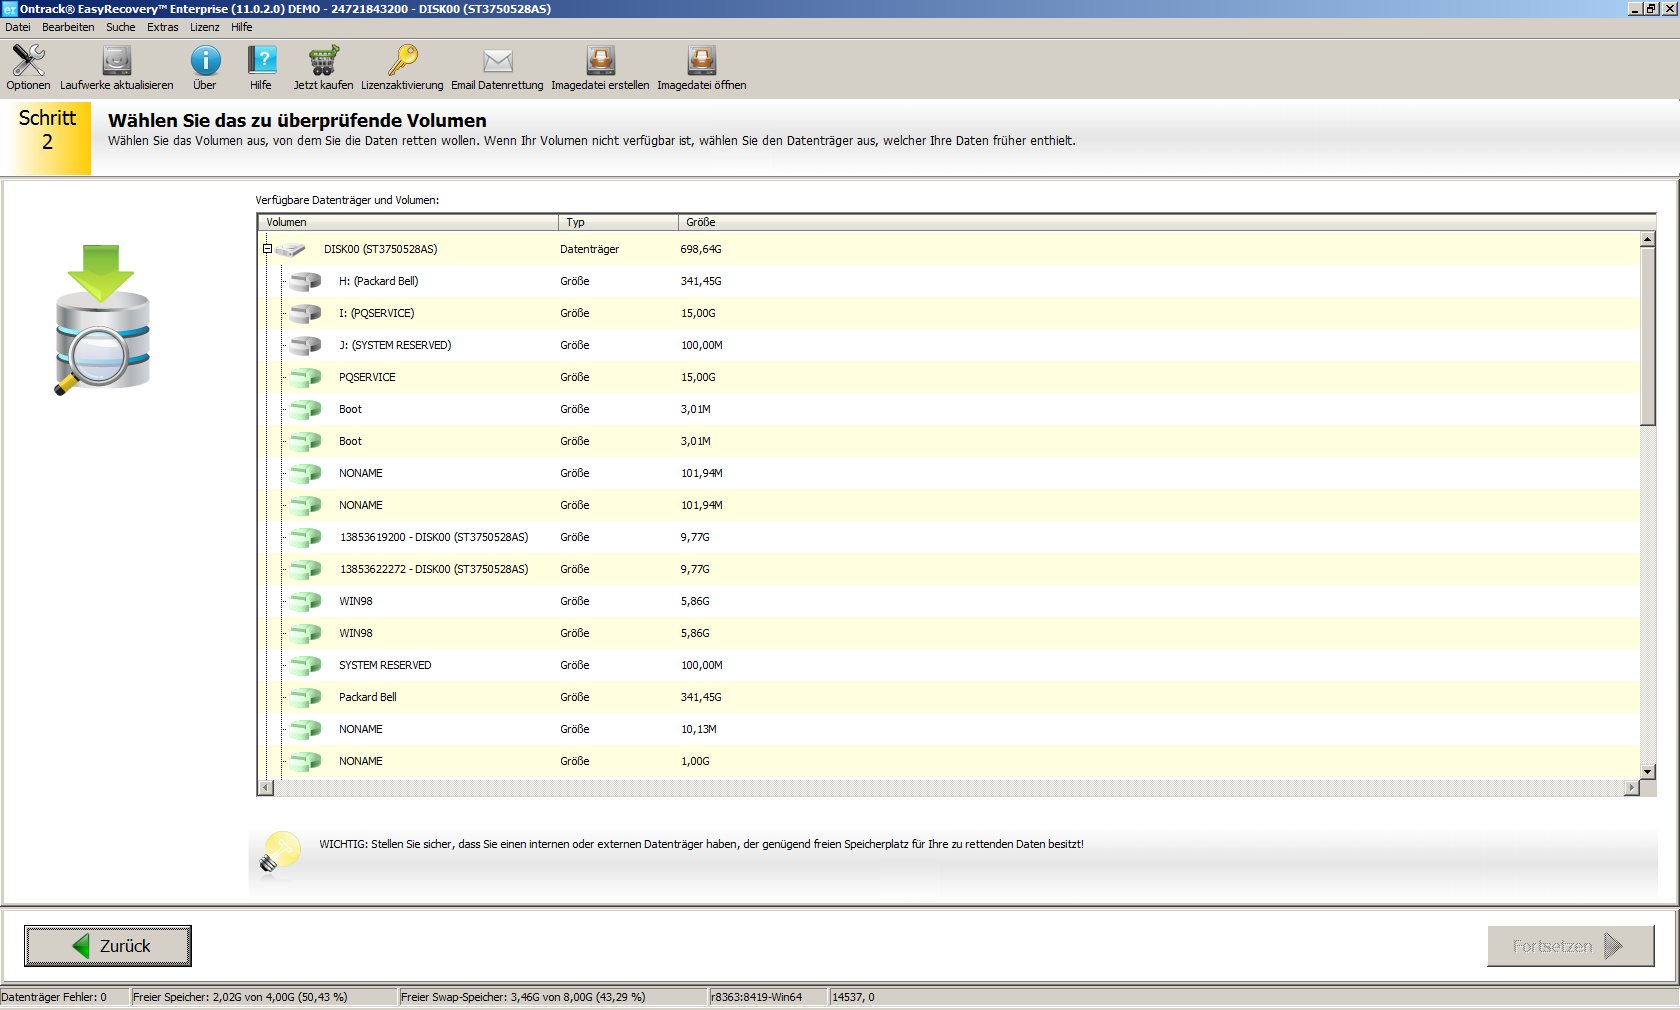Open the Extras menu
The height and width of the screenshot is (1010, 1680).
coord(163,27)
